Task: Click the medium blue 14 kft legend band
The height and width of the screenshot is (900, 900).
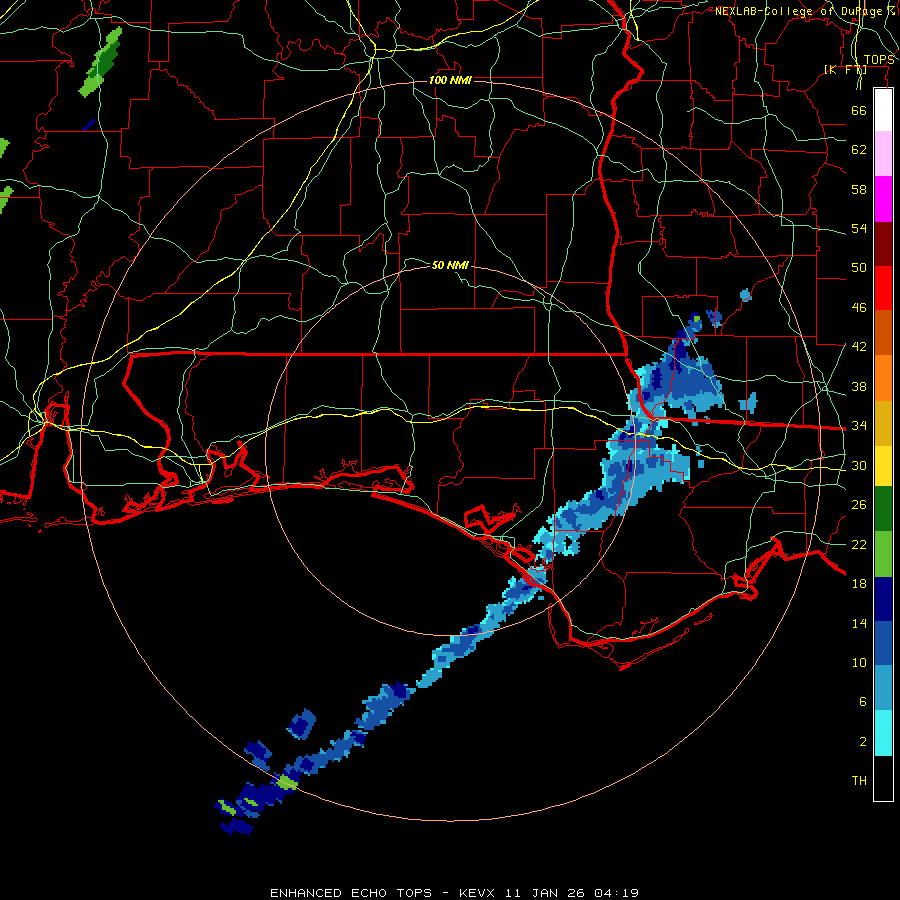Action: [x=883, y=644]
